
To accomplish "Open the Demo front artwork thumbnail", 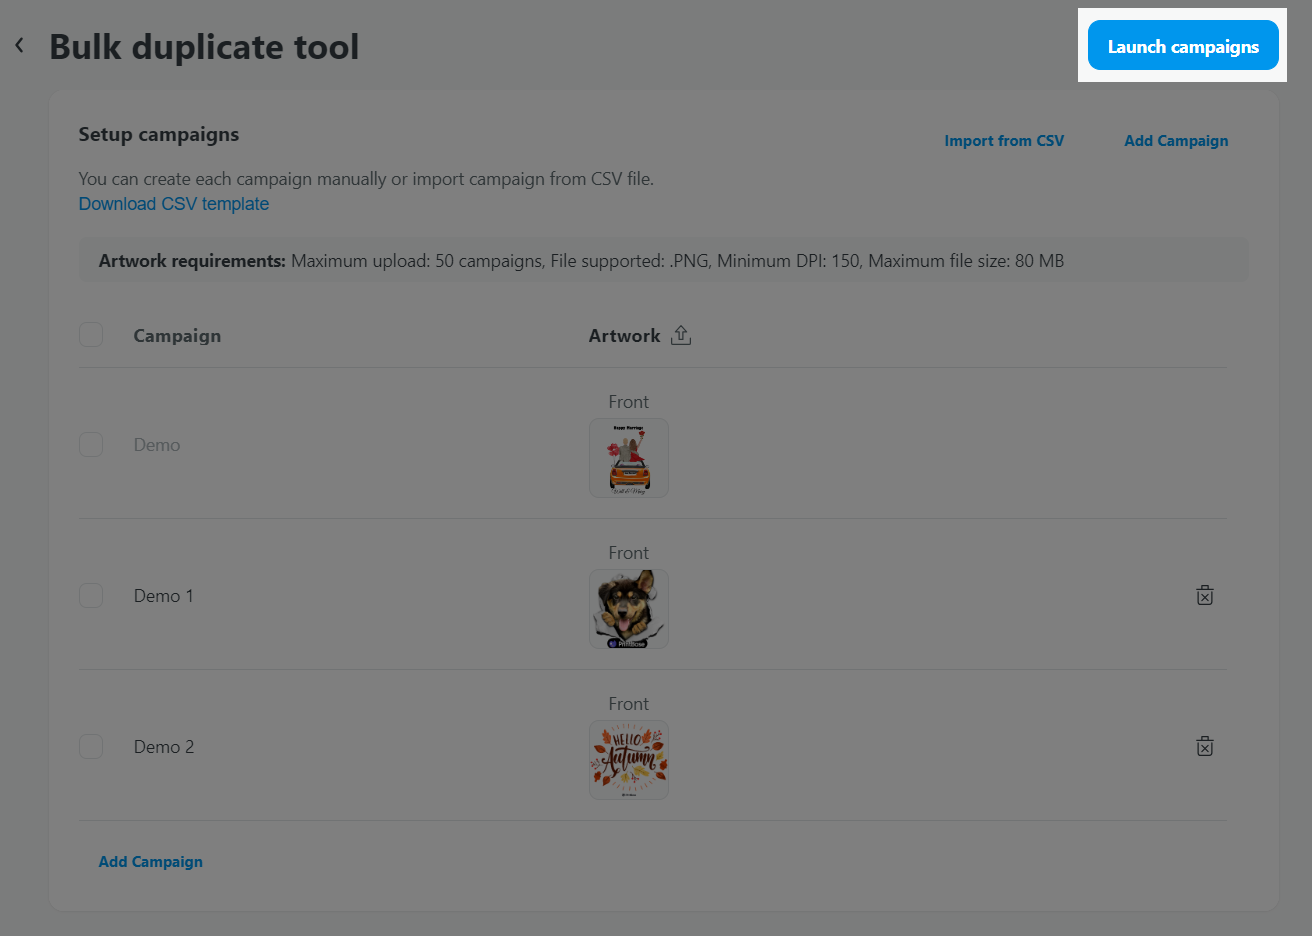I will coord(629,458).
